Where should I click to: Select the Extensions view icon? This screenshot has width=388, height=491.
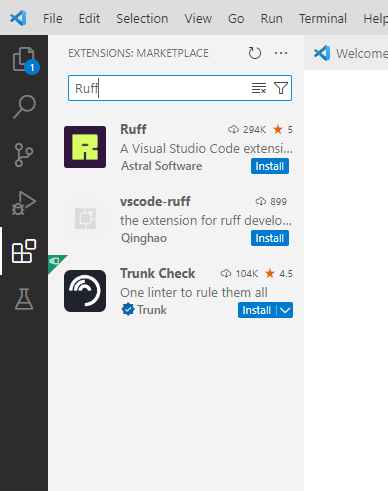[x=24, y=251]
